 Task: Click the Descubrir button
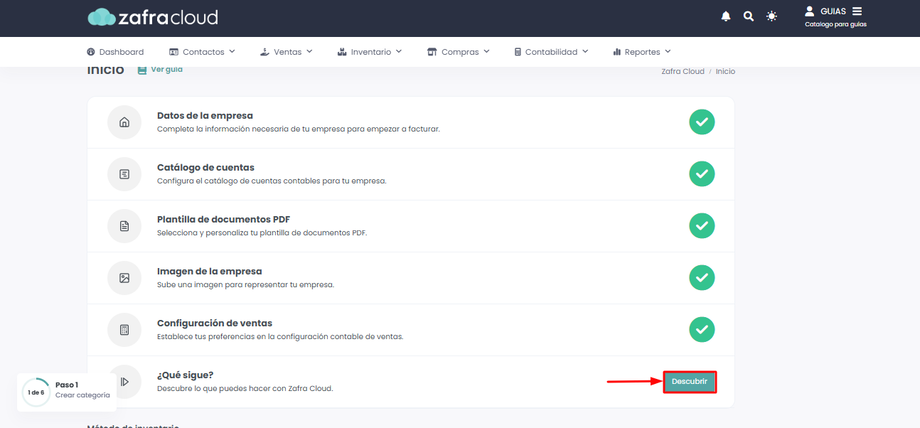point(690,382)
